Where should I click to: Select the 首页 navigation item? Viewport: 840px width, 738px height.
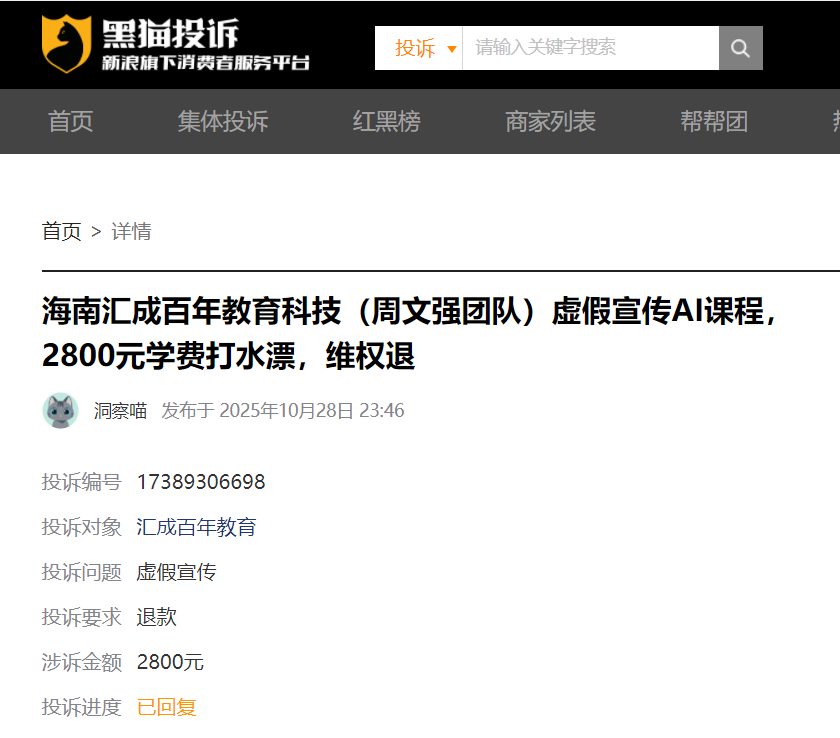70,121
